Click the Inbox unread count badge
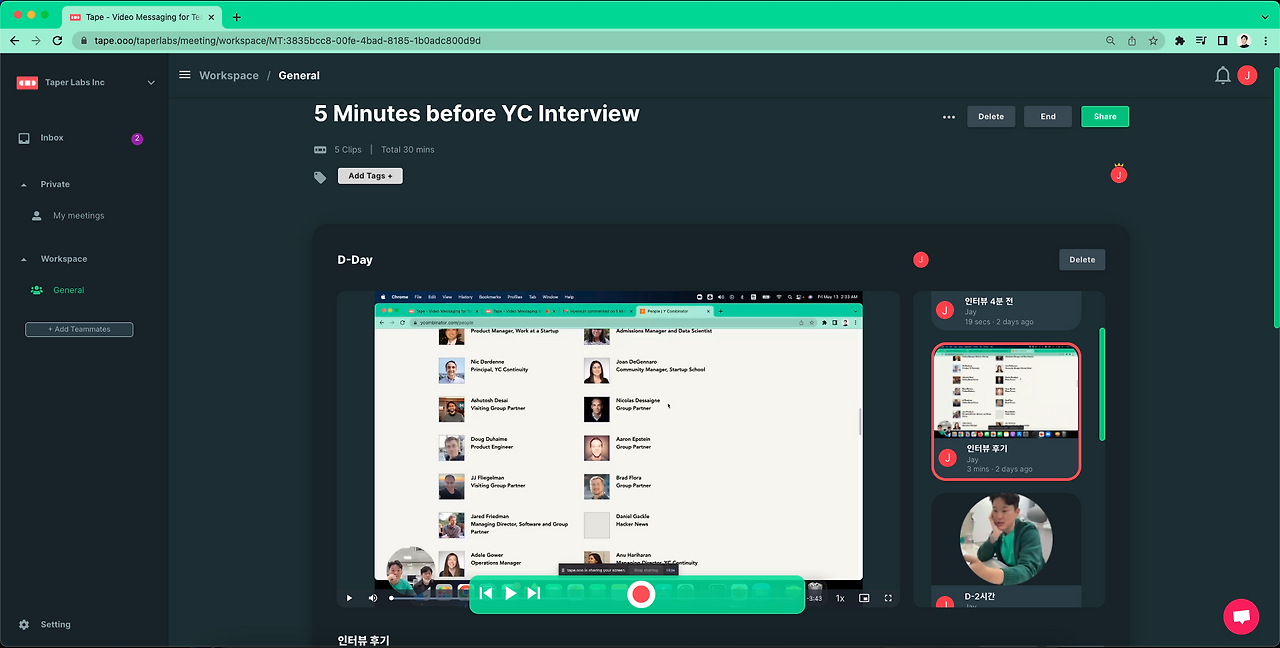The width and height of the screenshot is (1280, 648). point(137,139)
